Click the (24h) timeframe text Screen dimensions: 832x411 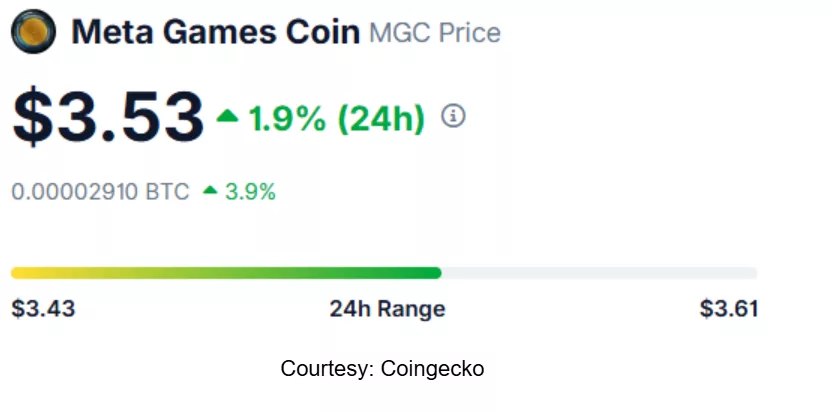click(x=381, y=118)
